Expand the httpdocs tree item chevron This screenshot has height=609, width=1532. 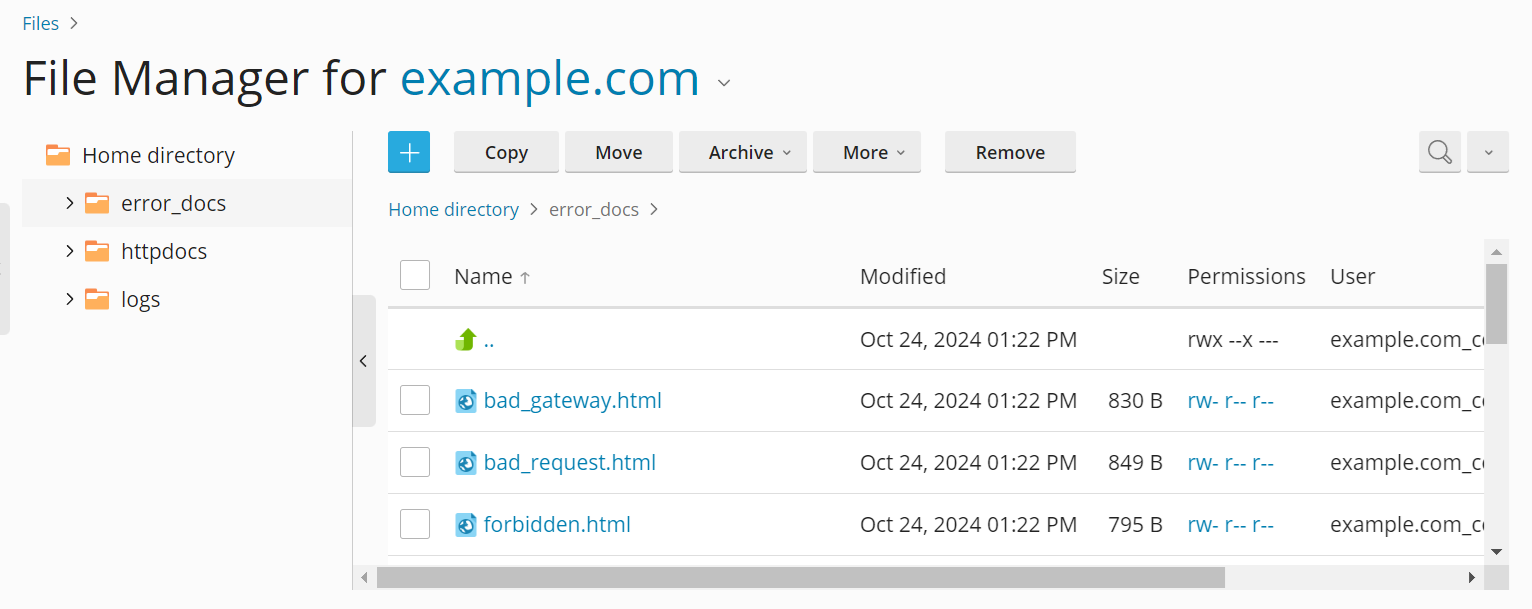click(x=68, y=250)
